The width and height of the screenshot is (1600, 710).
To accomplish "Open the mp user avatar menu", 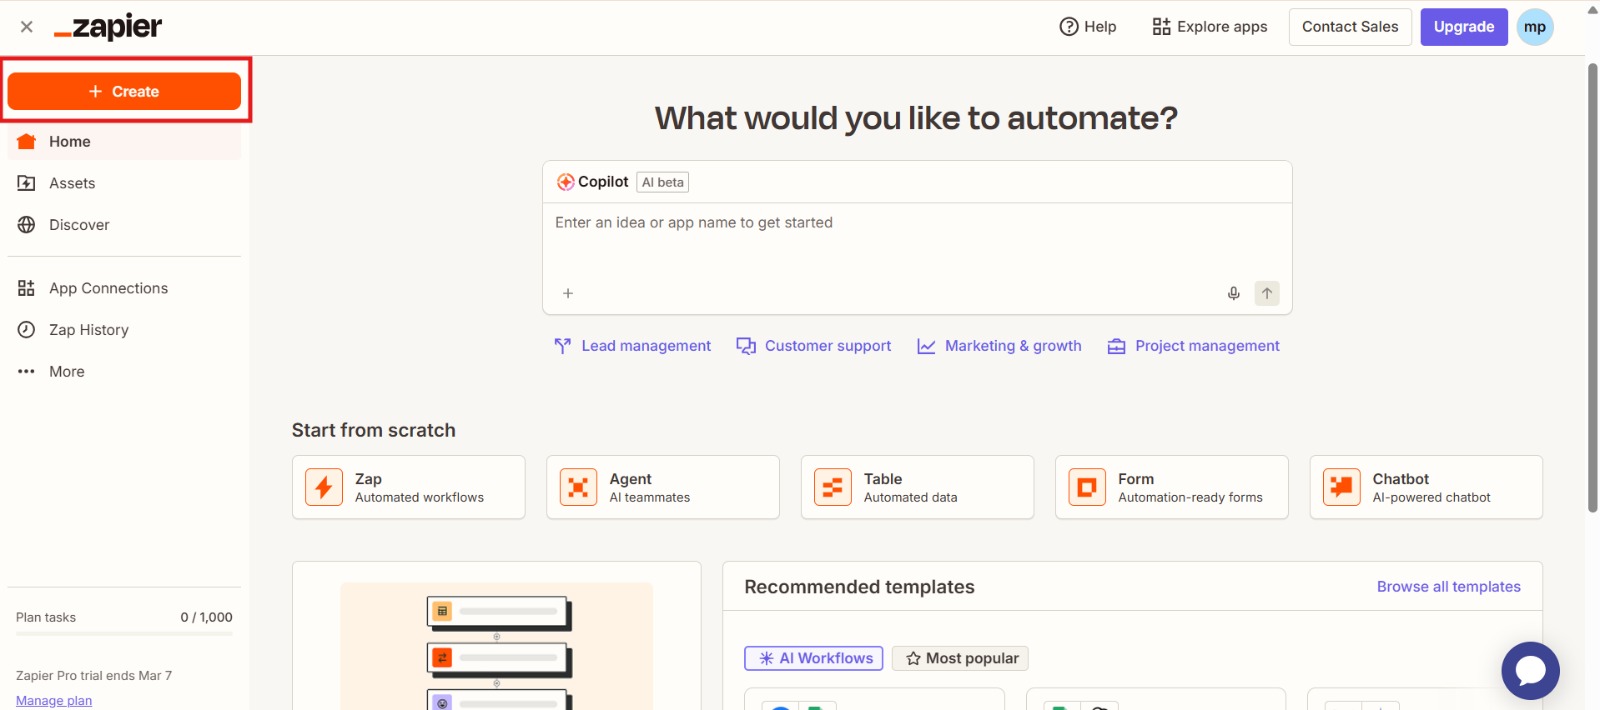I will [x=1535, y=27].
